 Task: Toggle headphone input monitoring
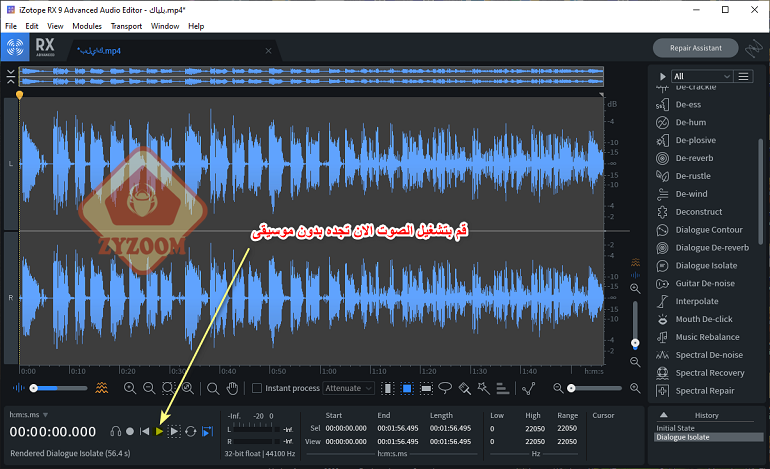coord(116,431)
